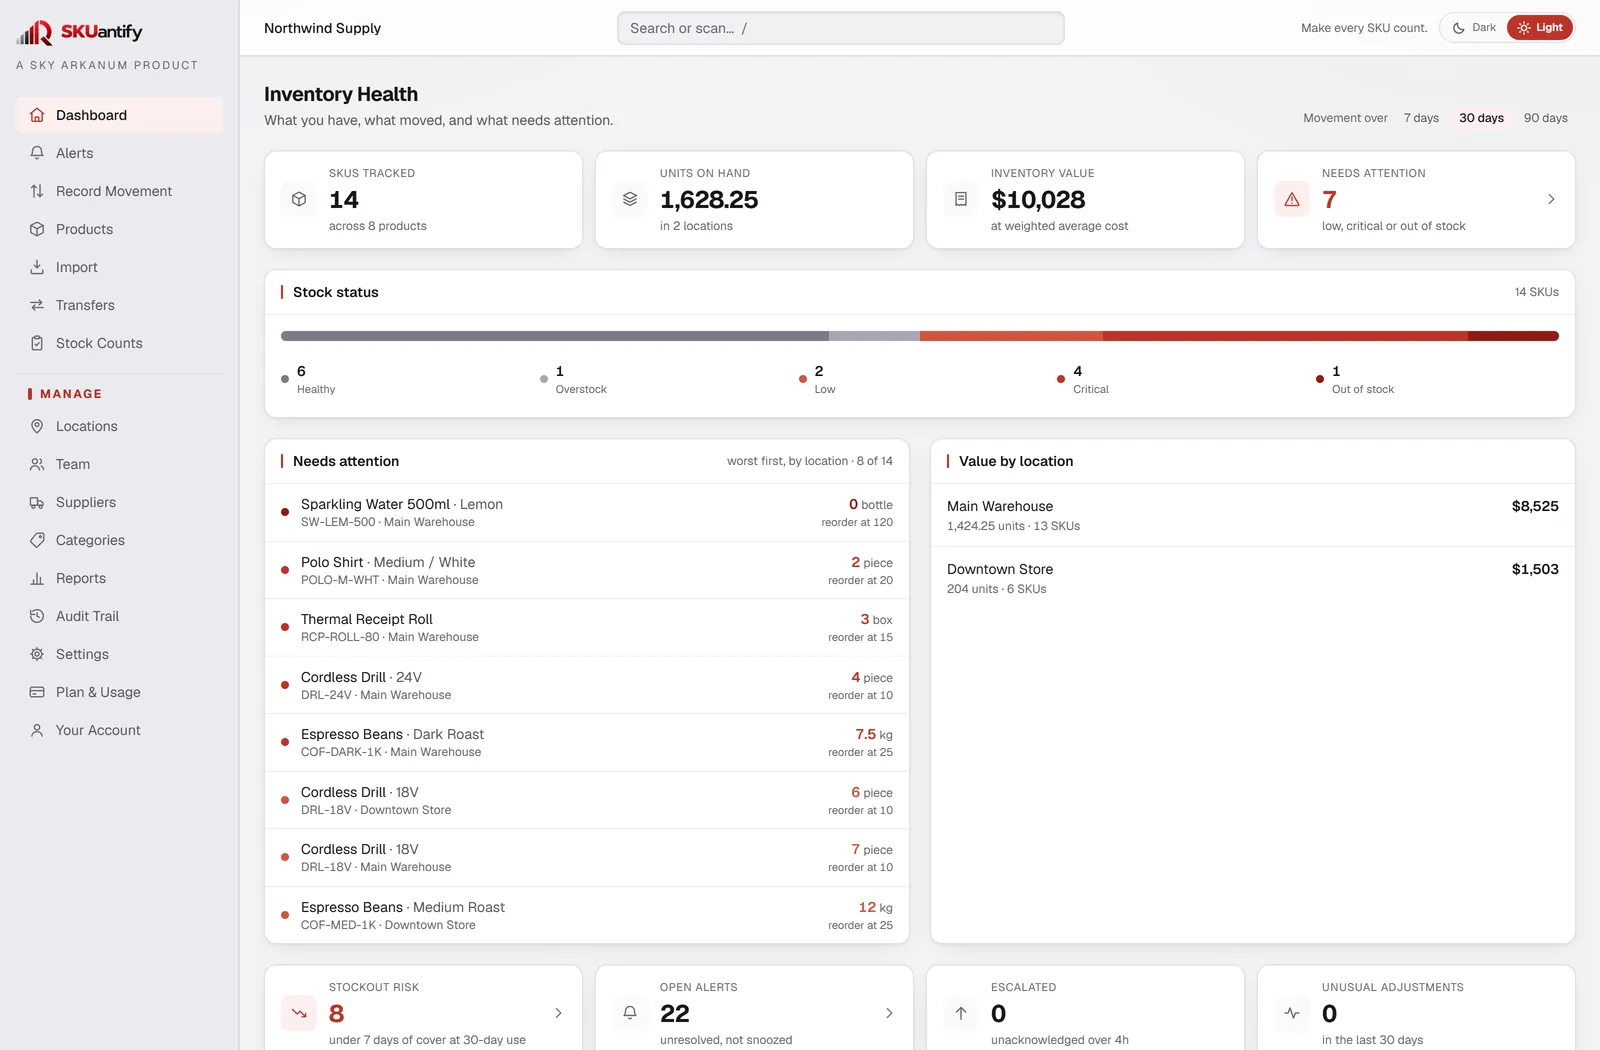Set movement period to 30 days
Image resolution: width=1600 pixels, height=1050 pixels.
pyautogui.click(x=1481, y=118)
